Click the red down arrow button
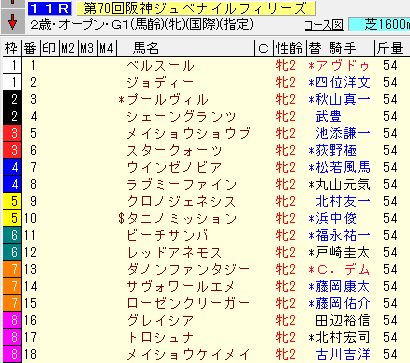The height and width of the screenshot is (363, 410). point(13,22)
